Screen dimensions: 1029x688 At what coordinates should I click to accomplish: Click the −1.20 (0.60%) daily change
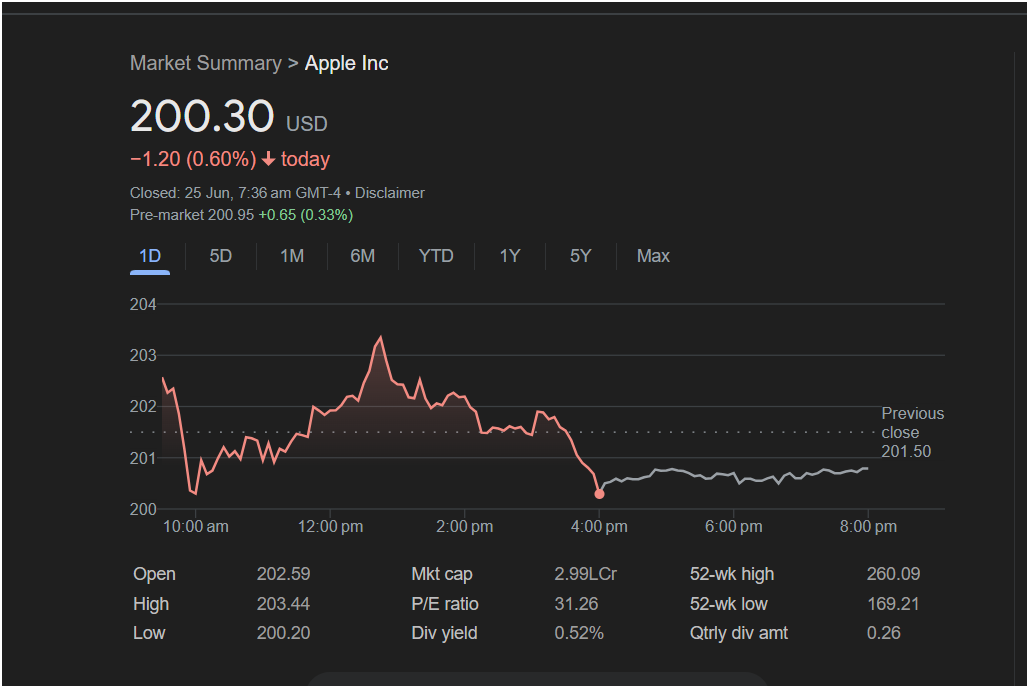tap(193, 159)
